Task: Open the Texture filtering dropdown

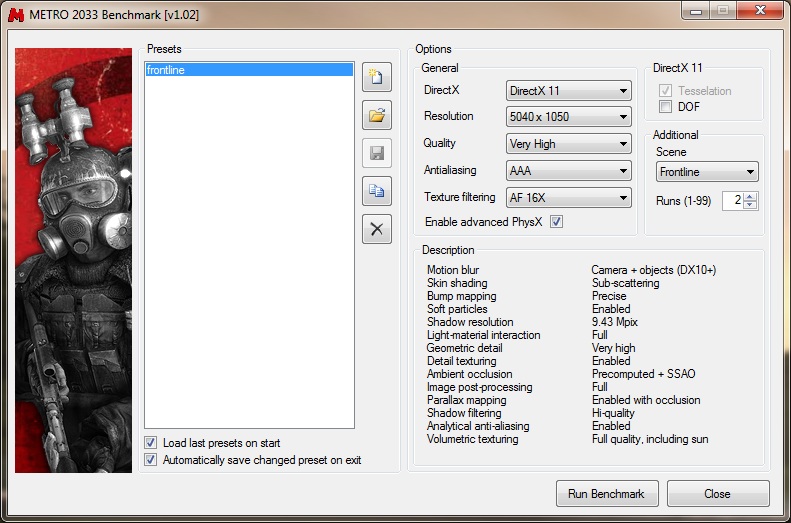Action: [x=568, y=198]
